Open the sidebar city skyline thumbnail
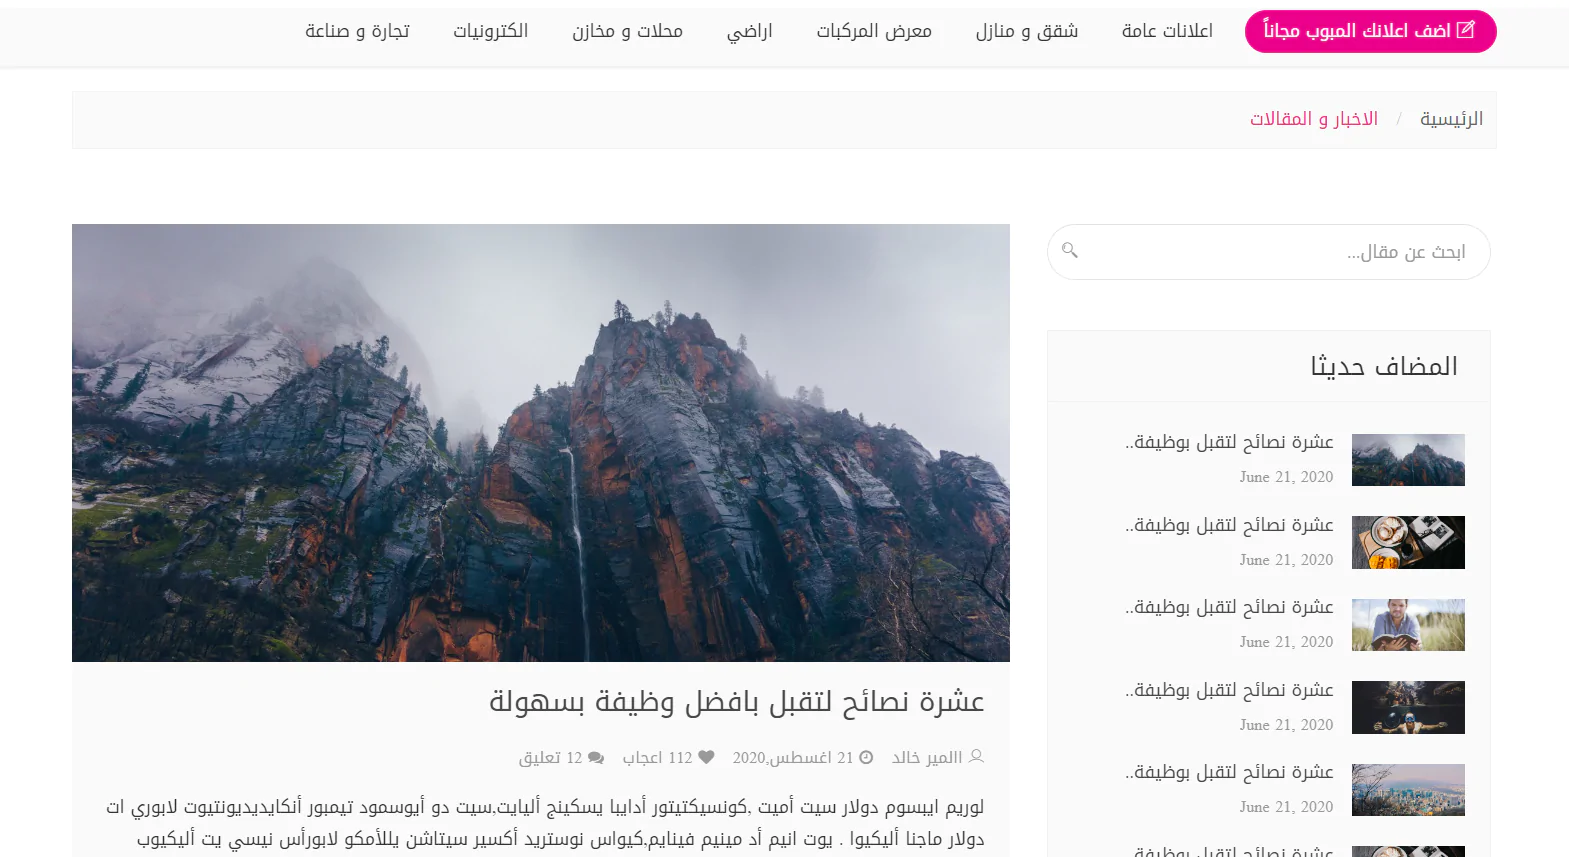The width and height of the screenshot is (1569, 857). click(x=1408, y=790)
